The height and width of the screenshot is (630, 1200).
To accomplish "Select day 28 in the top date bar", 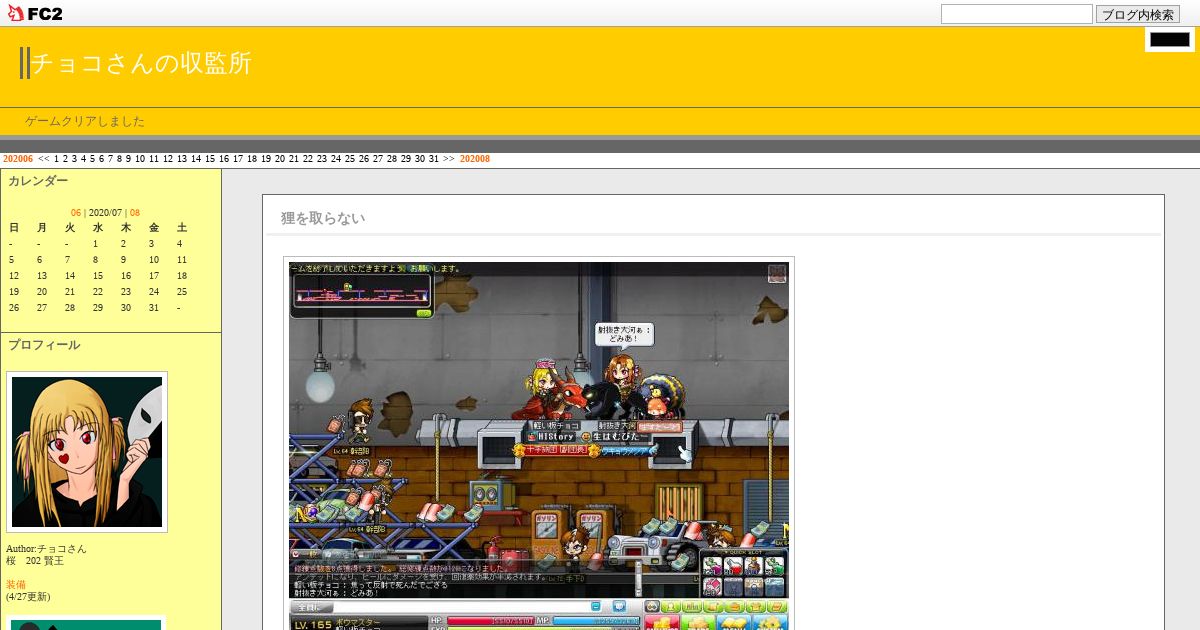I will coord(392,159).
